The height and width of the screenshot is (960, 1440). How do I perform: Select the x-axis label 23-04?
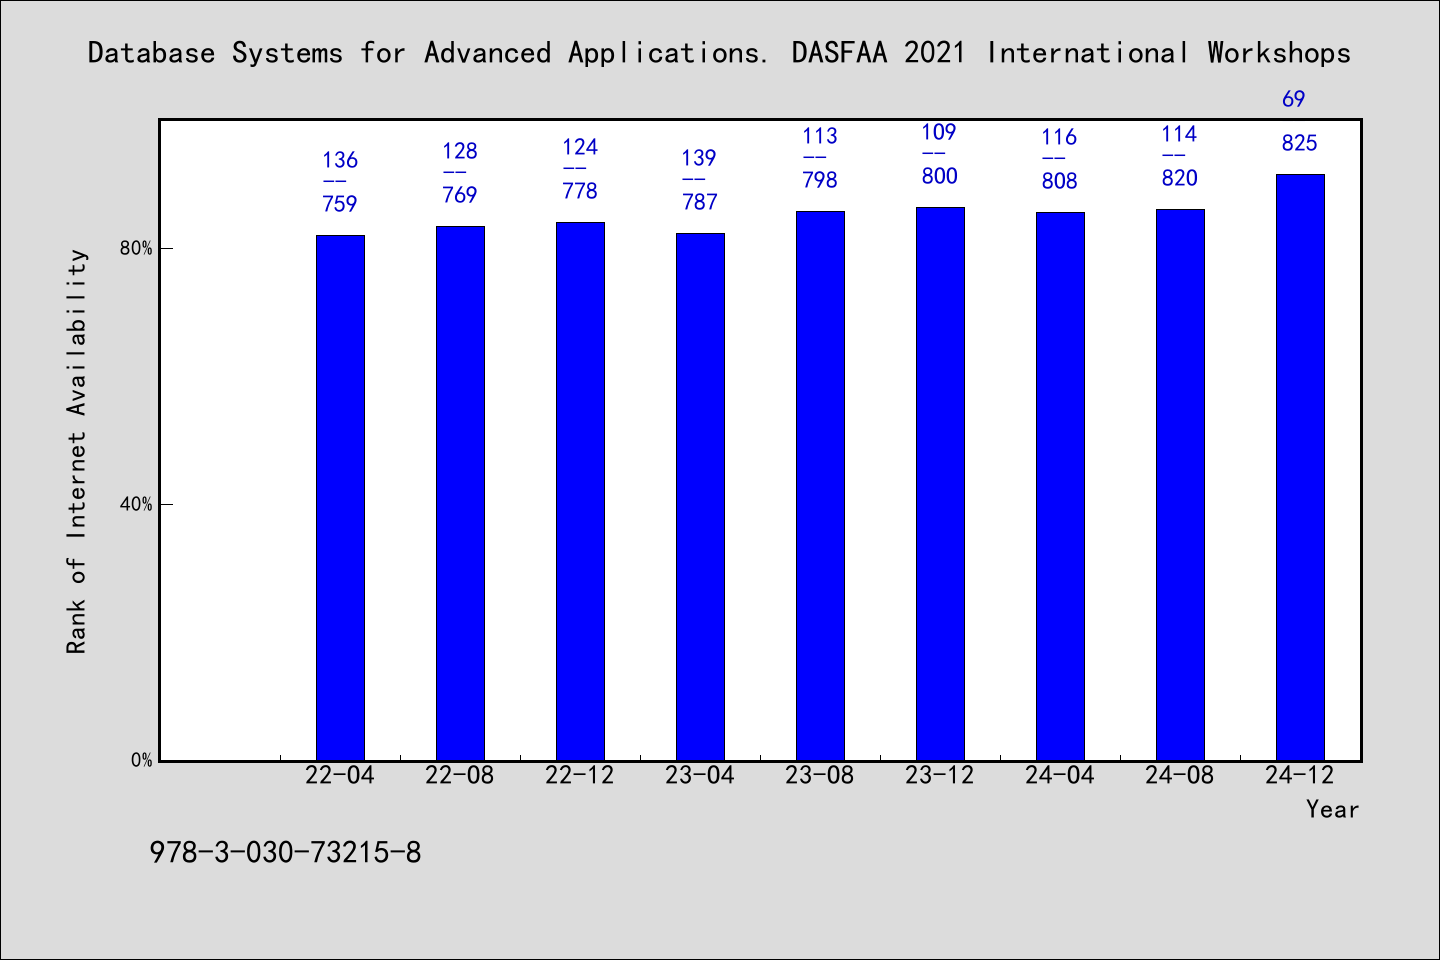700,775
